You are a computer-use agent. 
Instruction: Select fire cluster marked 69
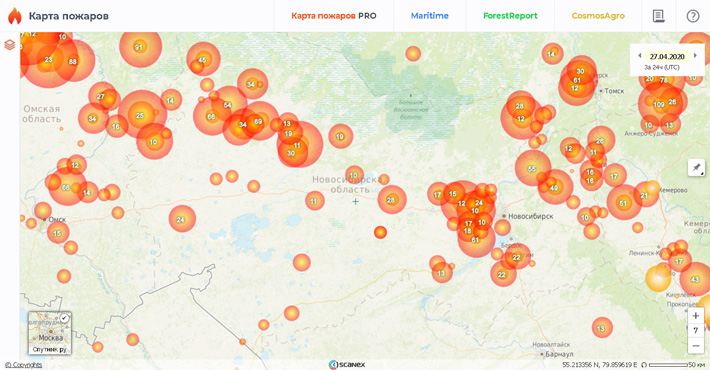coord(259,121)
